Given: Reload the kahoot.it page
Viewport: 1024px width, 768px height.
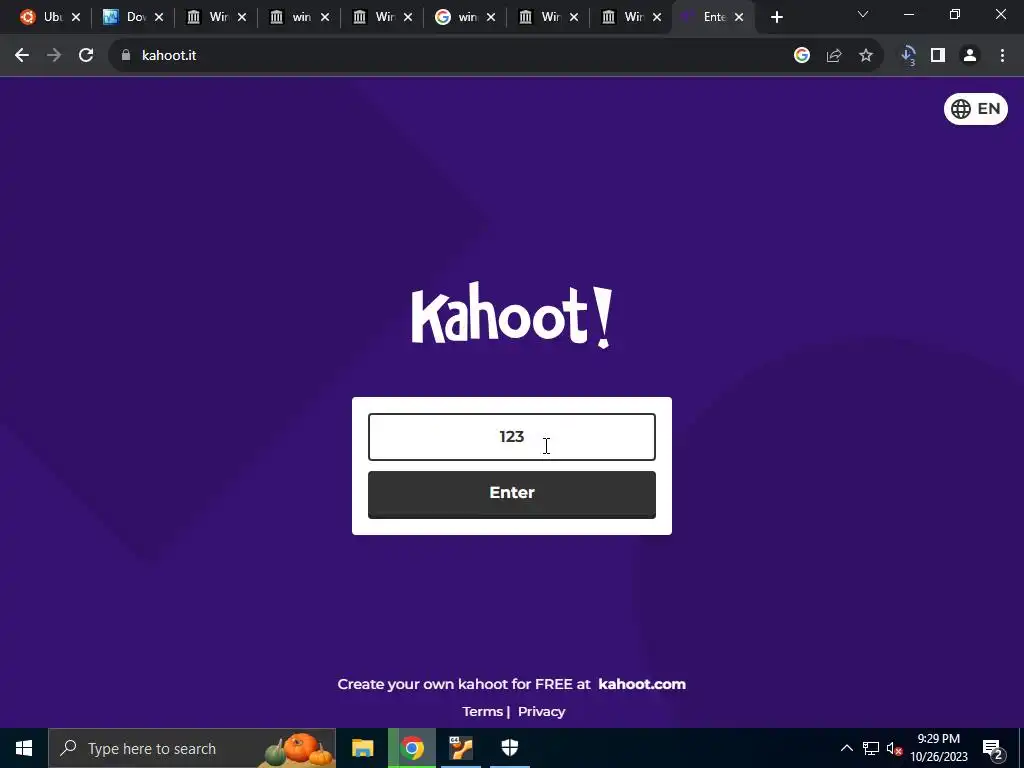Looking at the screenshot, I should 86,56.
